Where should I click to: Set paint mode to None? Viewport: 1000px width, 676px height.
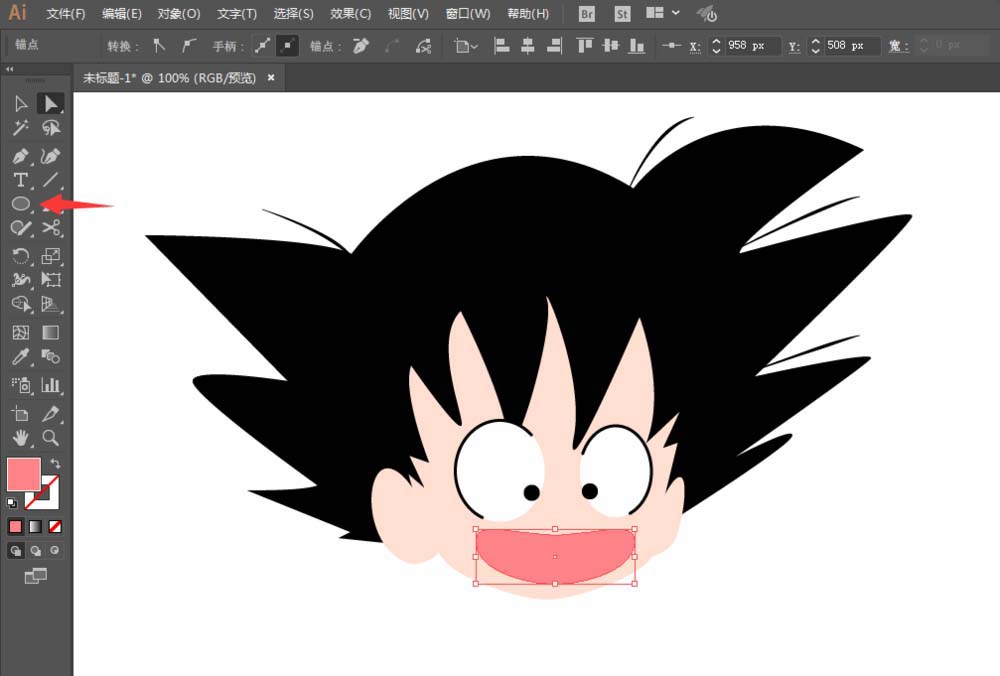[x=55, y=526]
